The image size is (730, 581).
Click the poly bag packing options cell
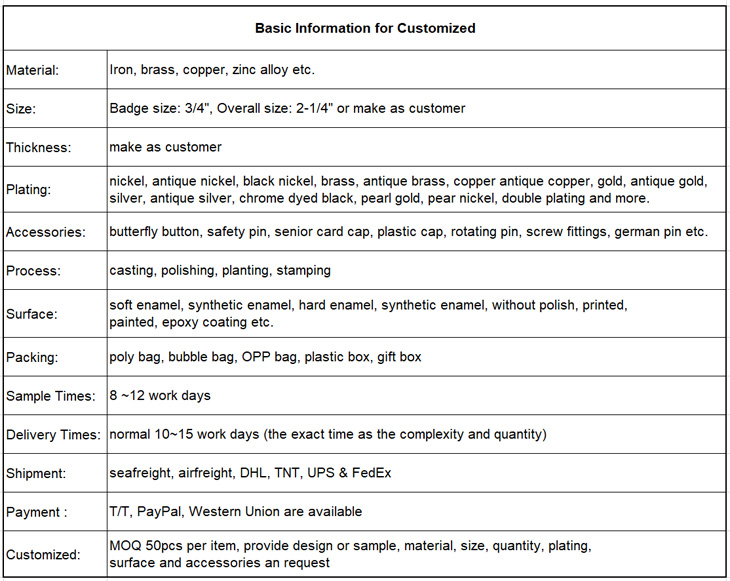click(x=265, y=357)
